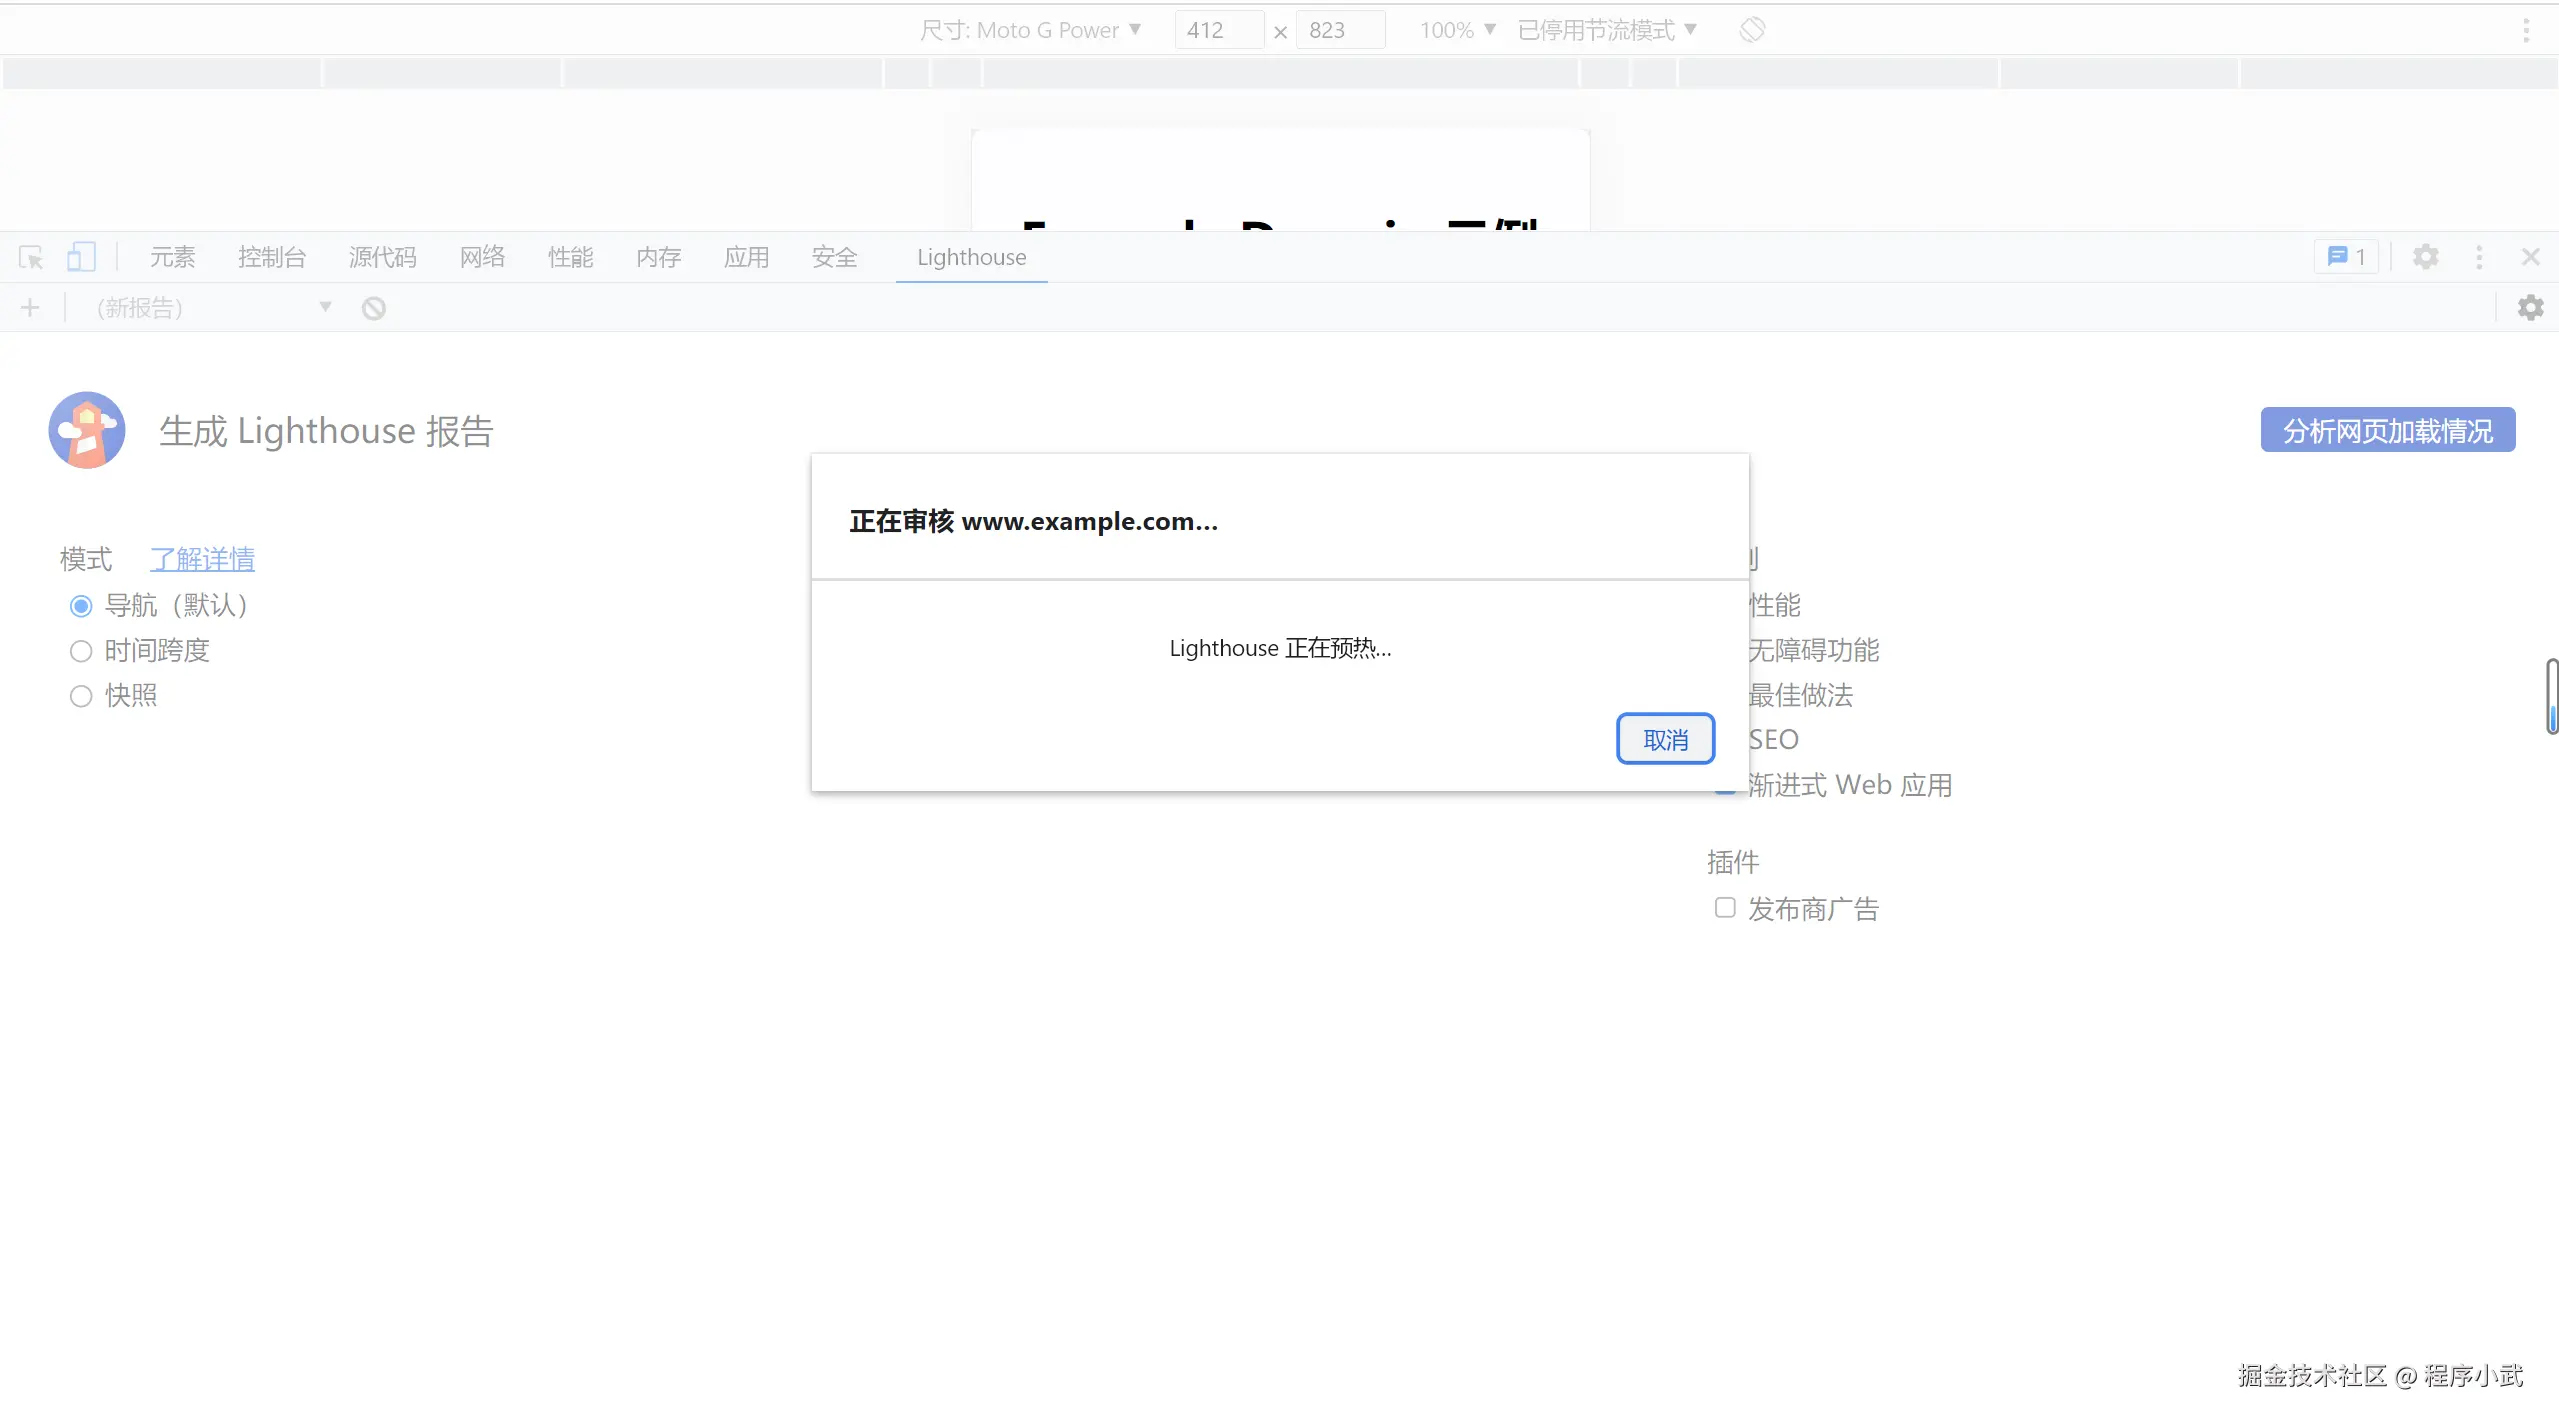The image size is (2559, 1425).
Task: Select the 快照 mode radio button
Action: coord(81,697)
